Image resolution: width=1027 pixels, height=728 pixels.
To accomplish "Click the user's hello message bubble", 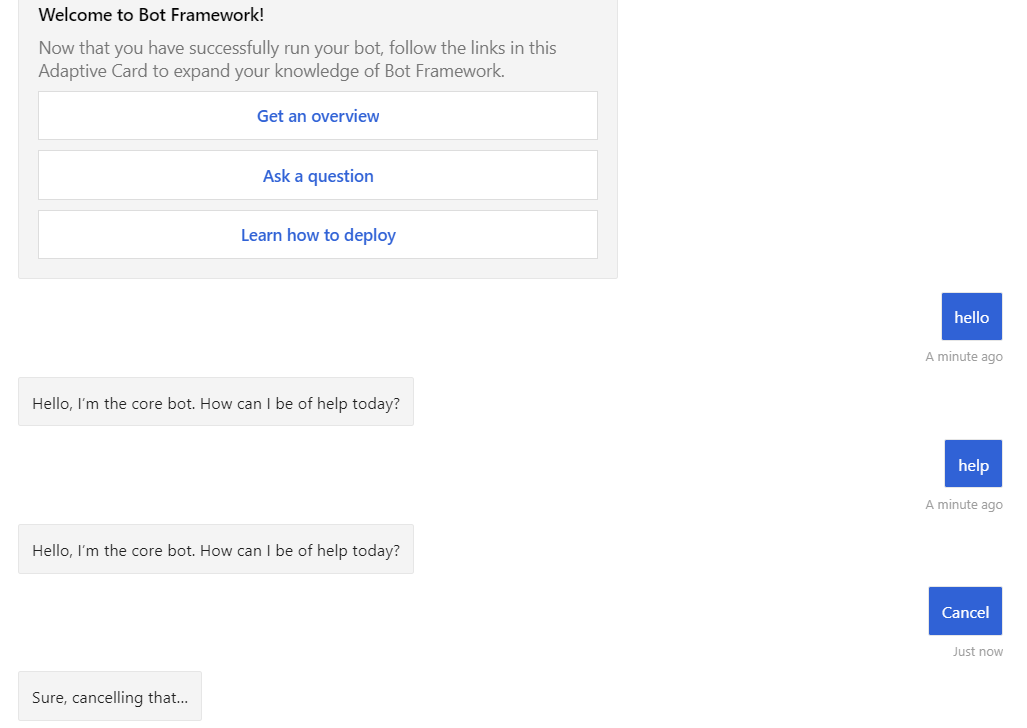I will coord(971,316).
